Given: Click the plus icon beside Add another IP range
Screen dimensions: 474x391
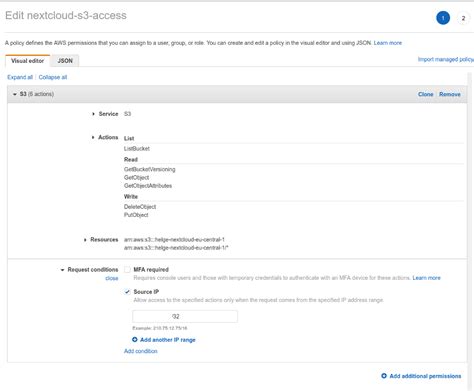Looking at the screenshot, I should (135, 339).
